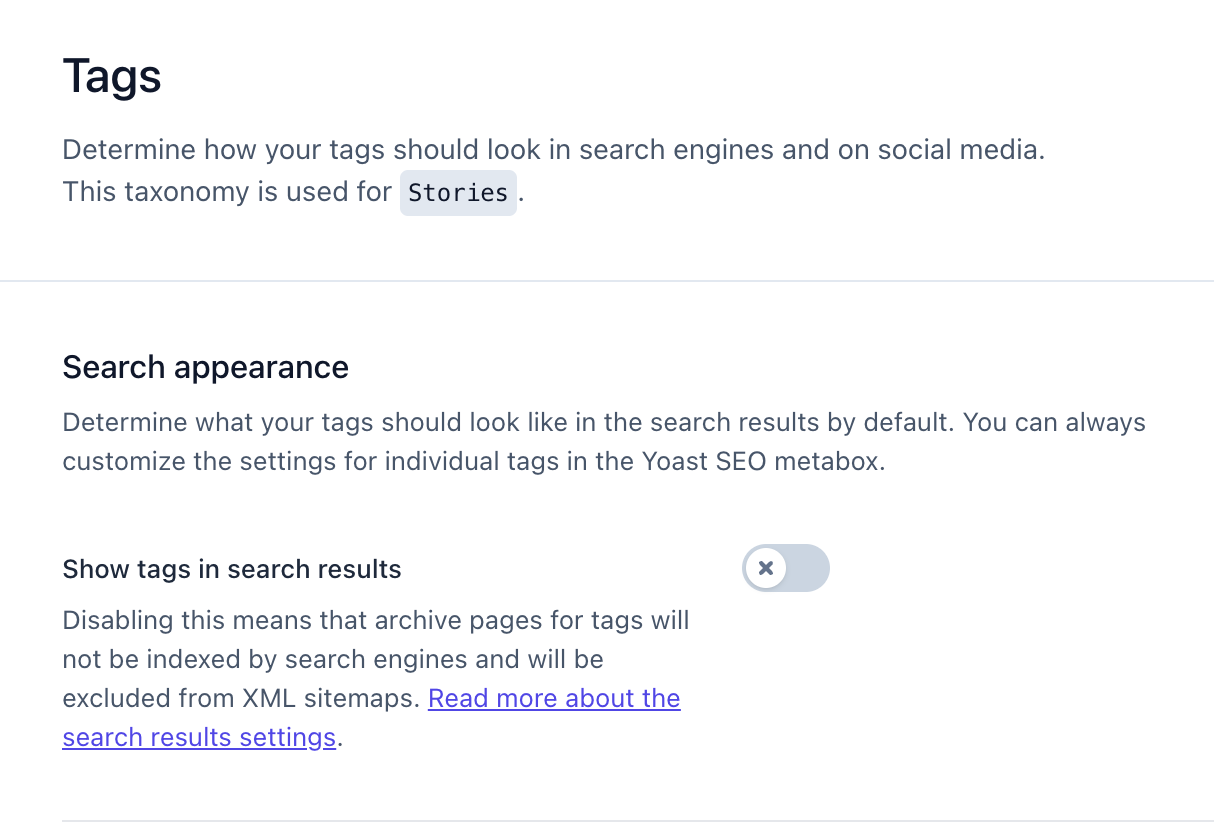Click the Search appearance section heading
Viewport: 1214px width, 824px height.
tap(205, 367)
